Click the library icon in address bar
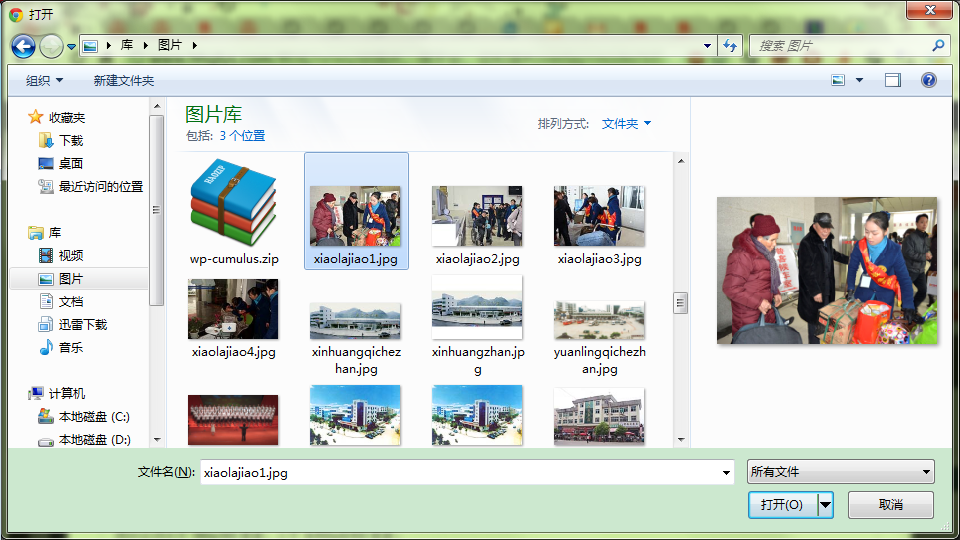 pyautogui.click(x=90, y=46)
